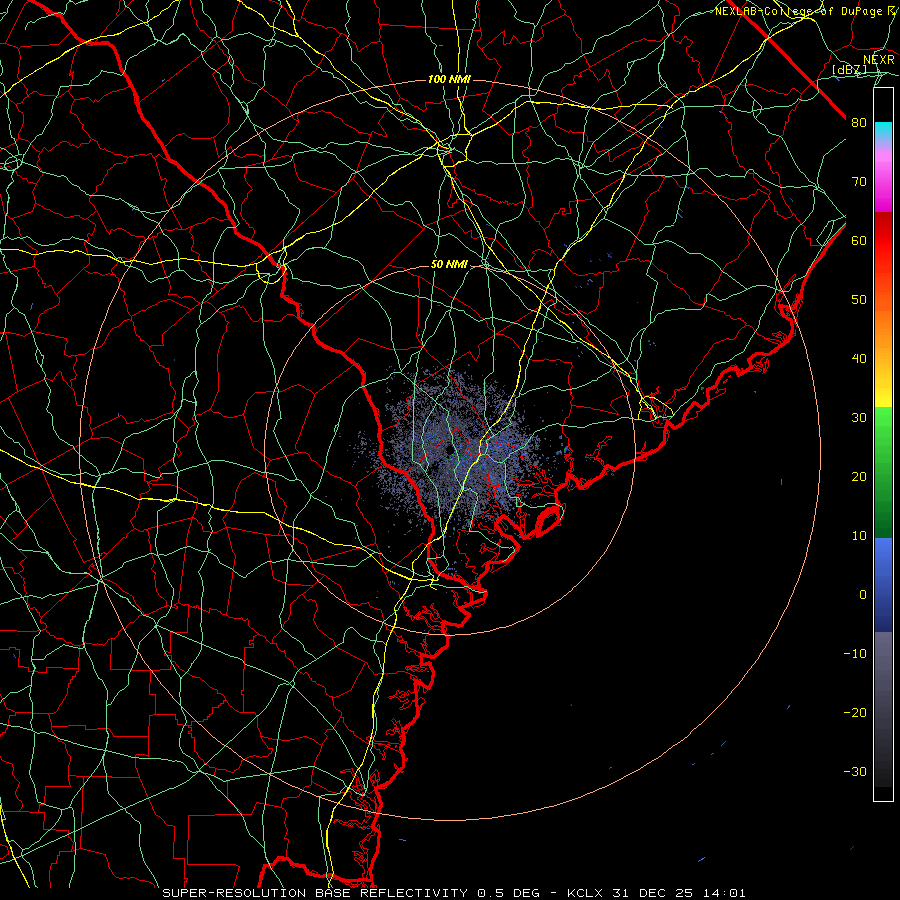Screen dimensions: 900x900
Task: Click the 'SUPER-RESOLUTION BASE REFLECTIVITY' product title
Action: click(x=315, y=893)
